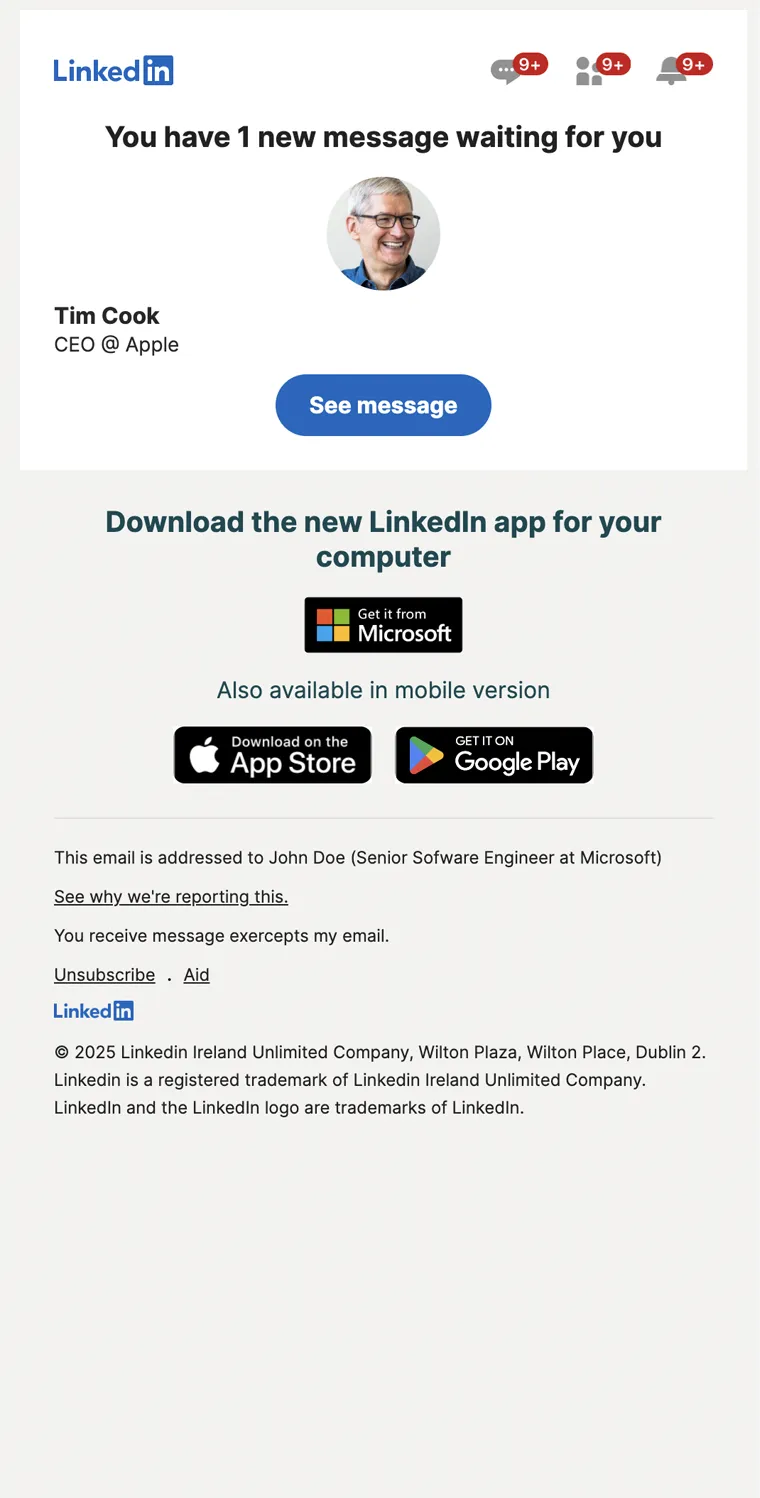Click the "CEO @ Apple" subtitle

click(116, 345)
